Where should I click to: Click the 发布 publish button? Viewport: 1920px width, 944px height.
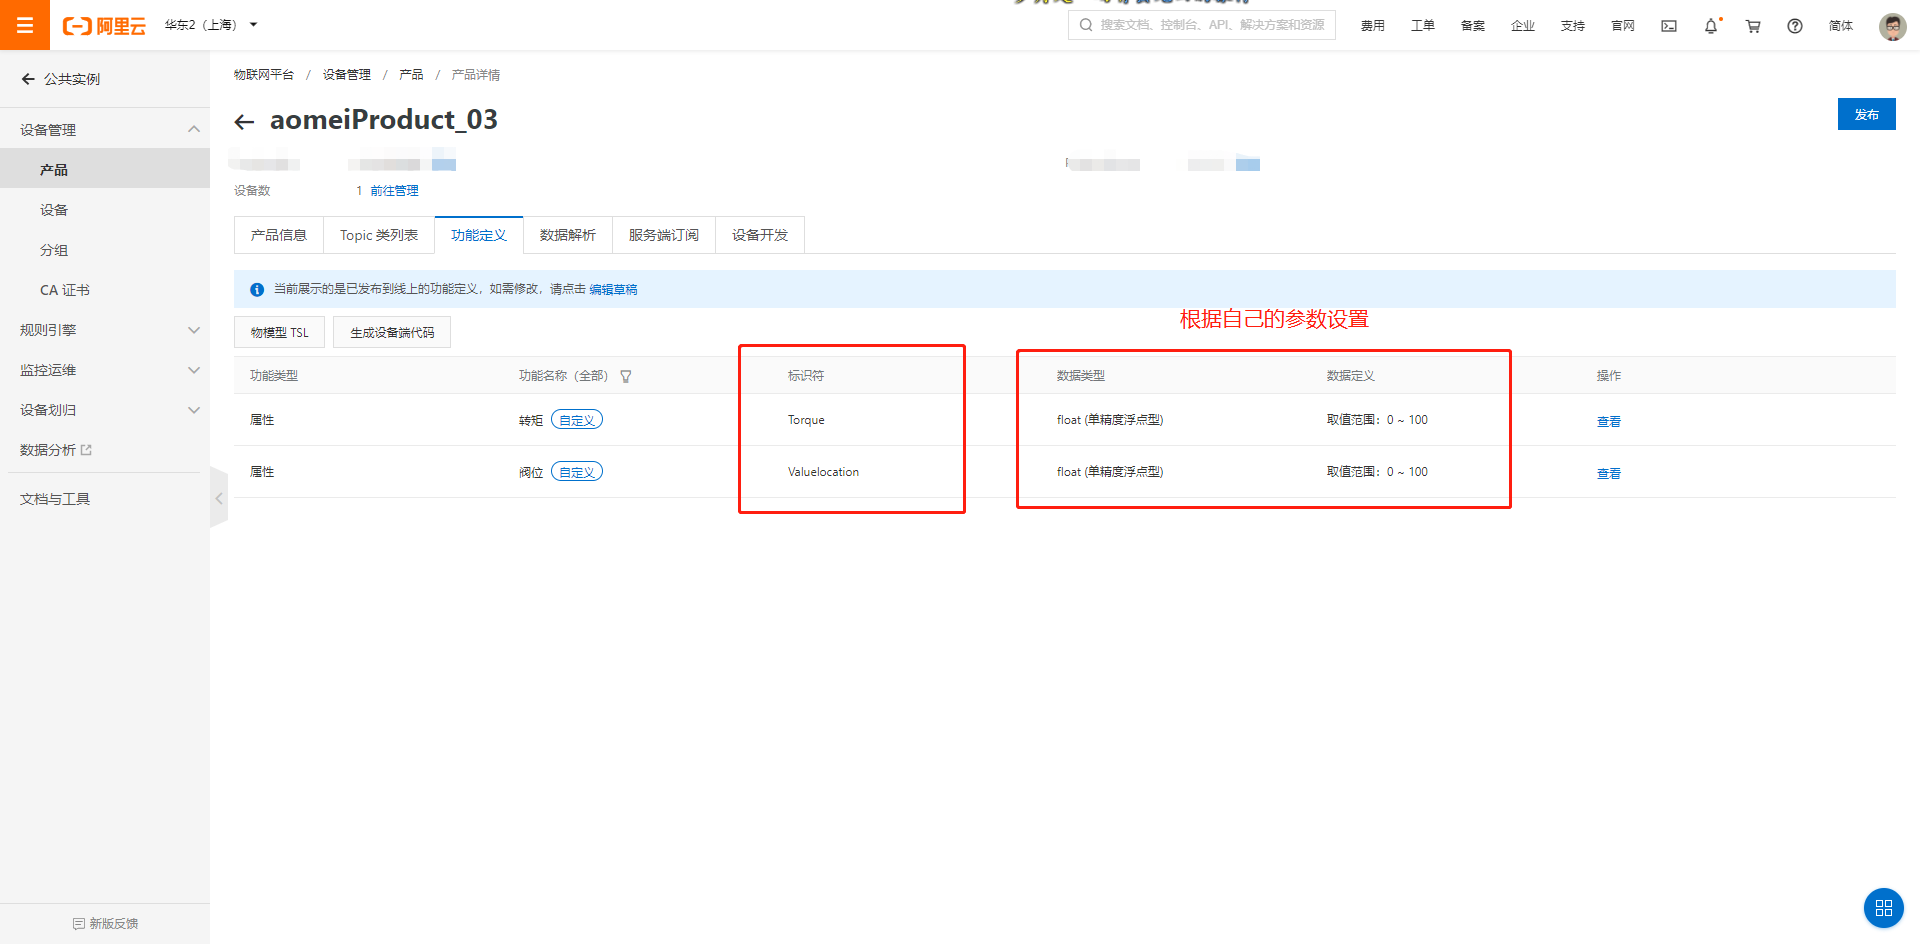pos(1866,114)
